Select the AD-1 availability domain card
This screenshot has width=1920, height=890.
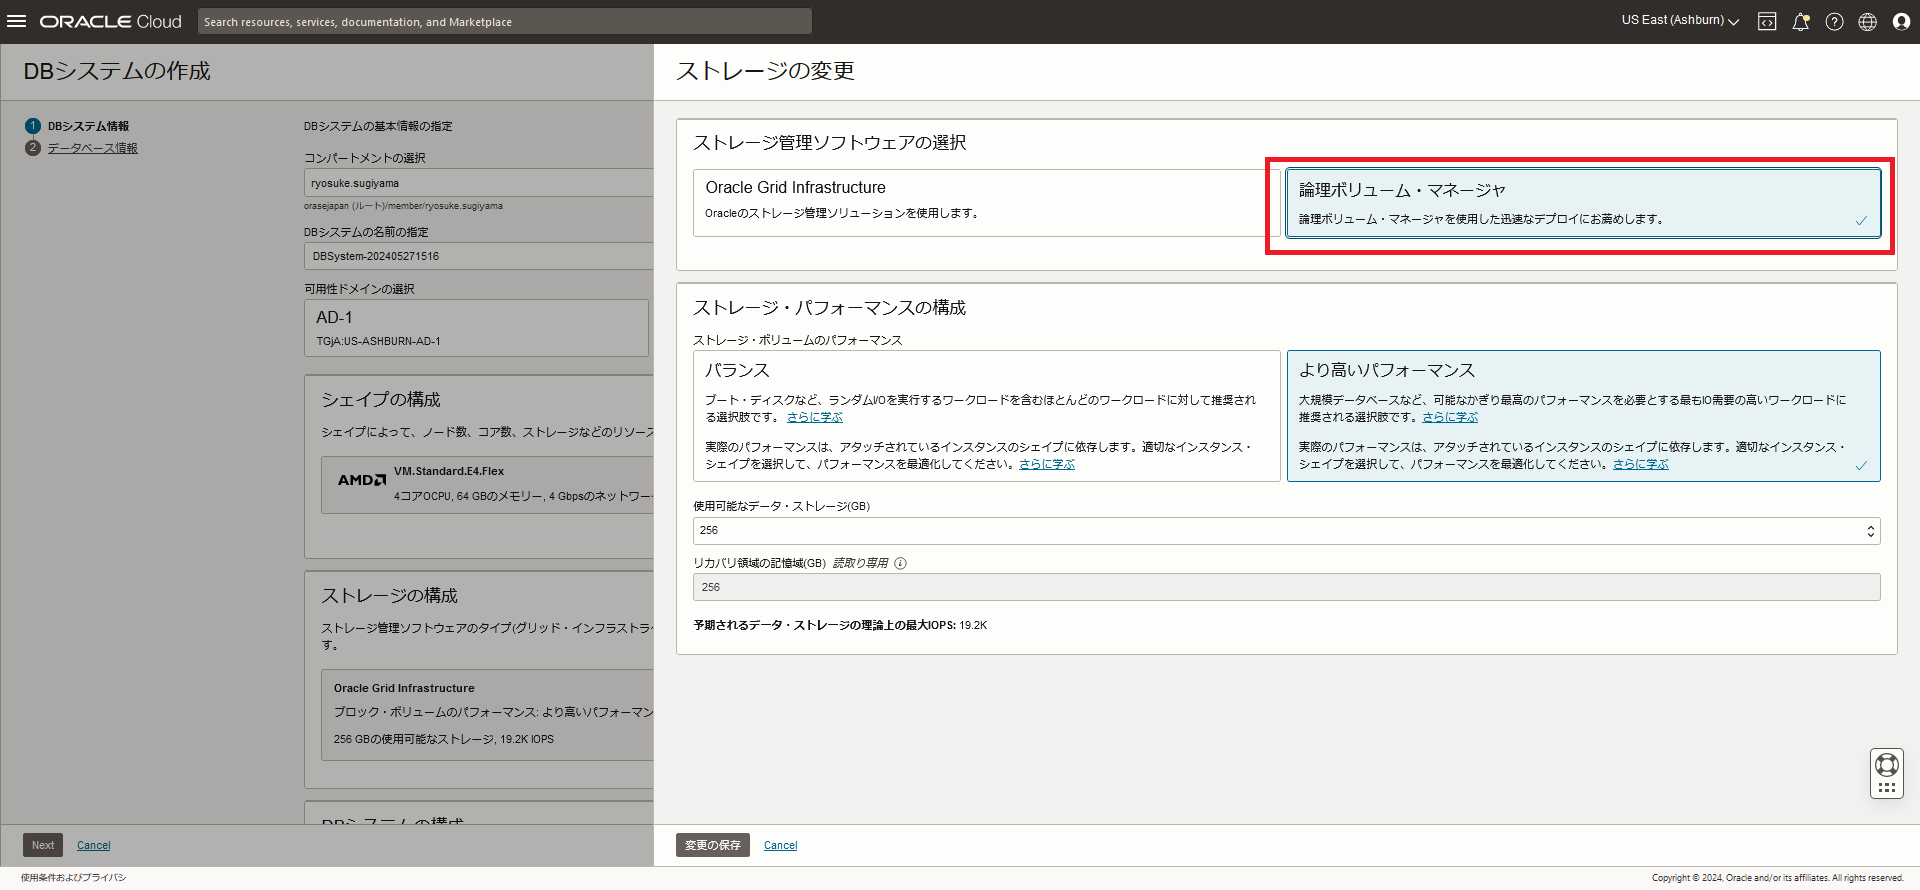476,328
